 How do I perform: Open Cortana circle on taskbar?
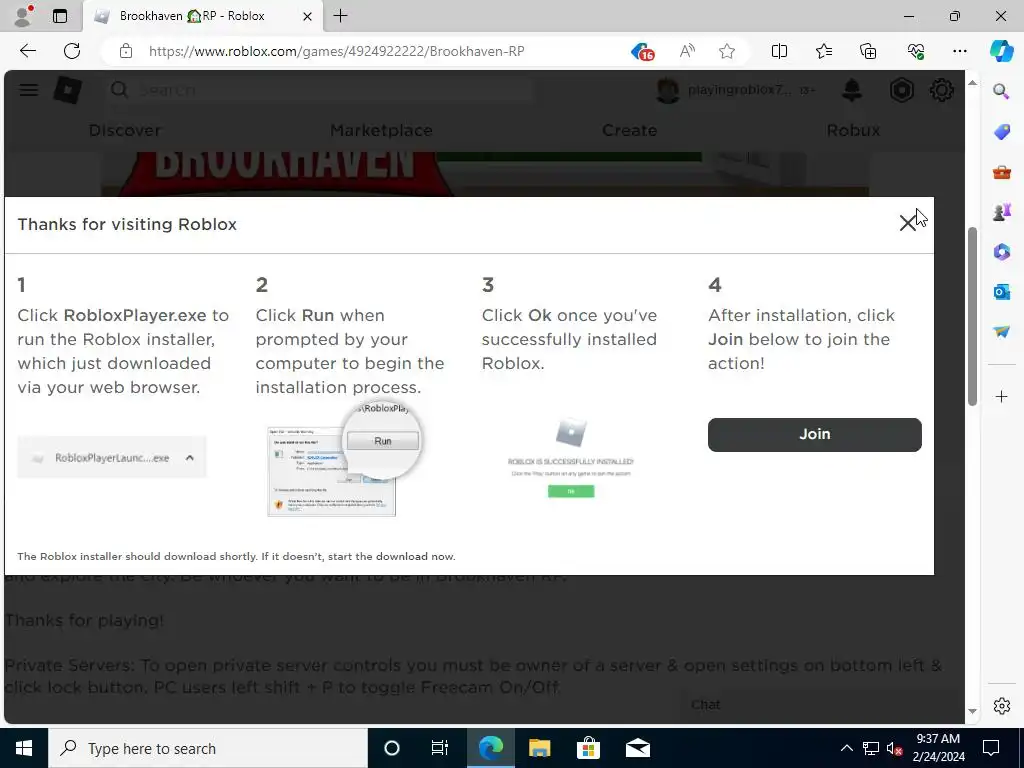[x=392, y=748]
